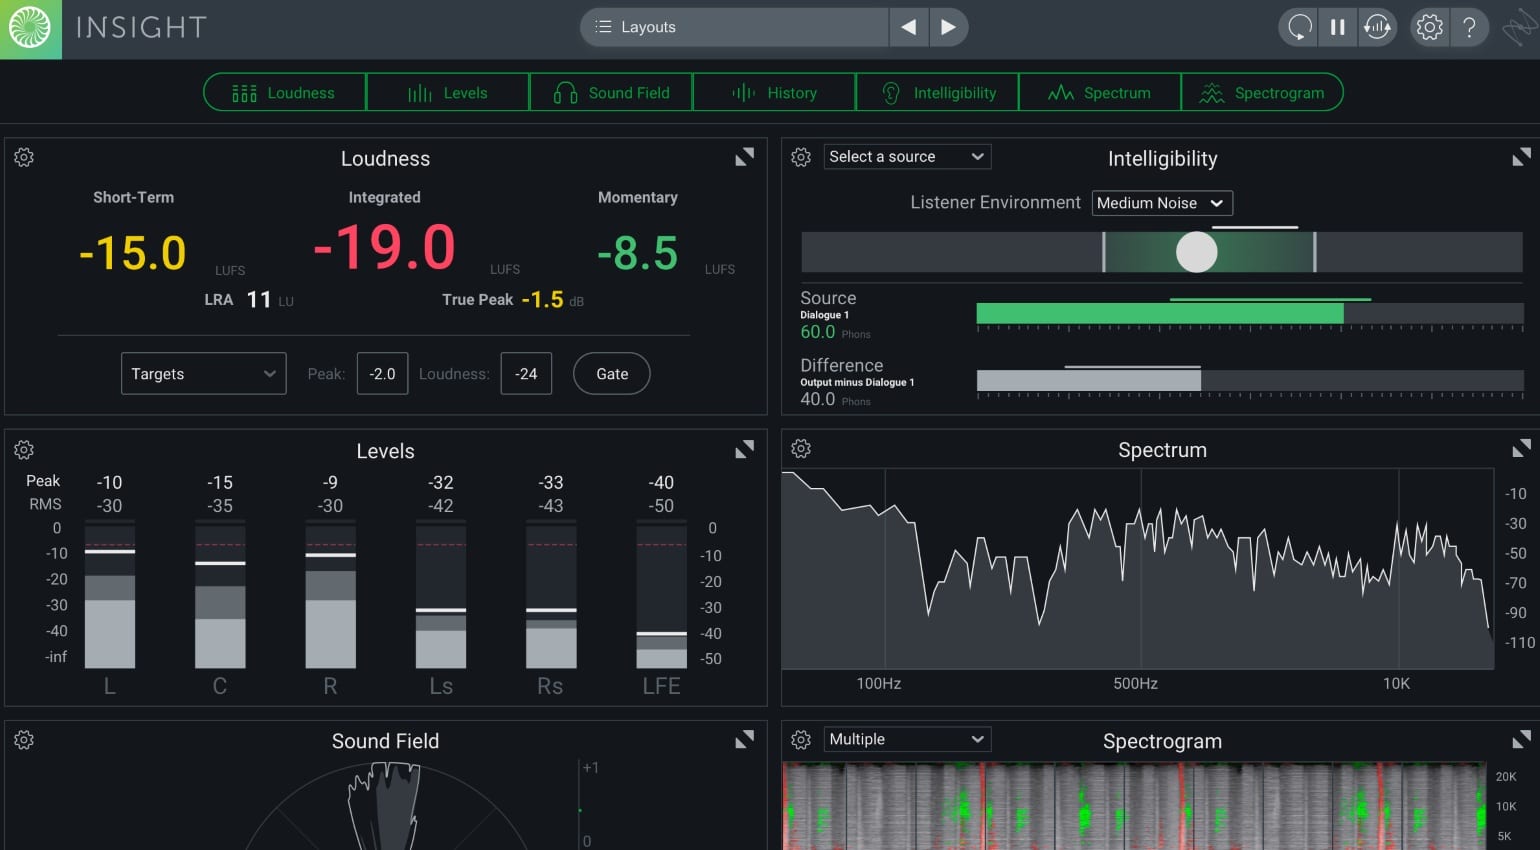1540x850 pixels.
Task: Open Intelligibility panel settings gear
Action: tap(801, 157)
